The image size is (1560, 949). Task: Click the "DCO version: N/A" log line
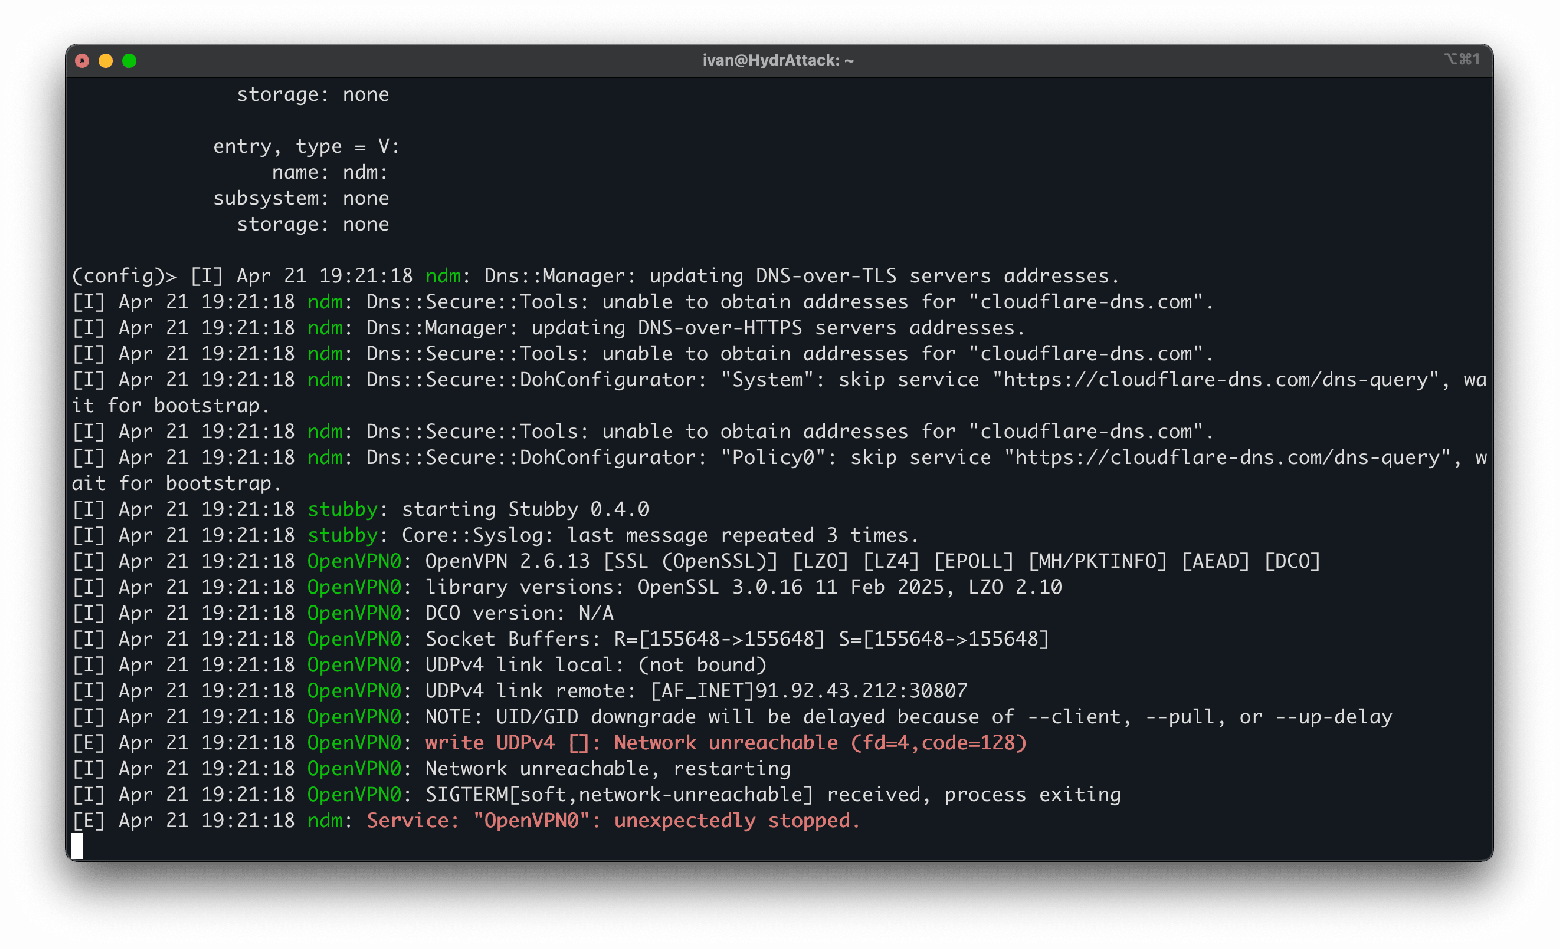pyautogui.click(x=519, y=613)
